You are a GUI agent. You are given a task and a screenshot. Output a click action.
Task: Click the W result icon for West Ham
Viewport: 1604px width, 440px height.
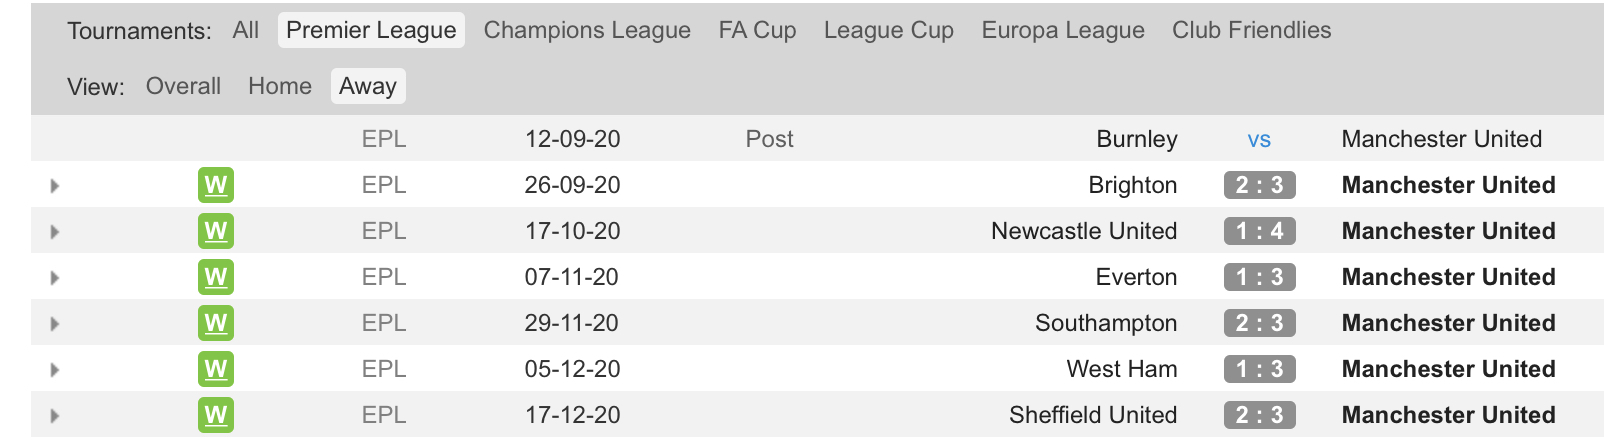[x=215, y=369]
